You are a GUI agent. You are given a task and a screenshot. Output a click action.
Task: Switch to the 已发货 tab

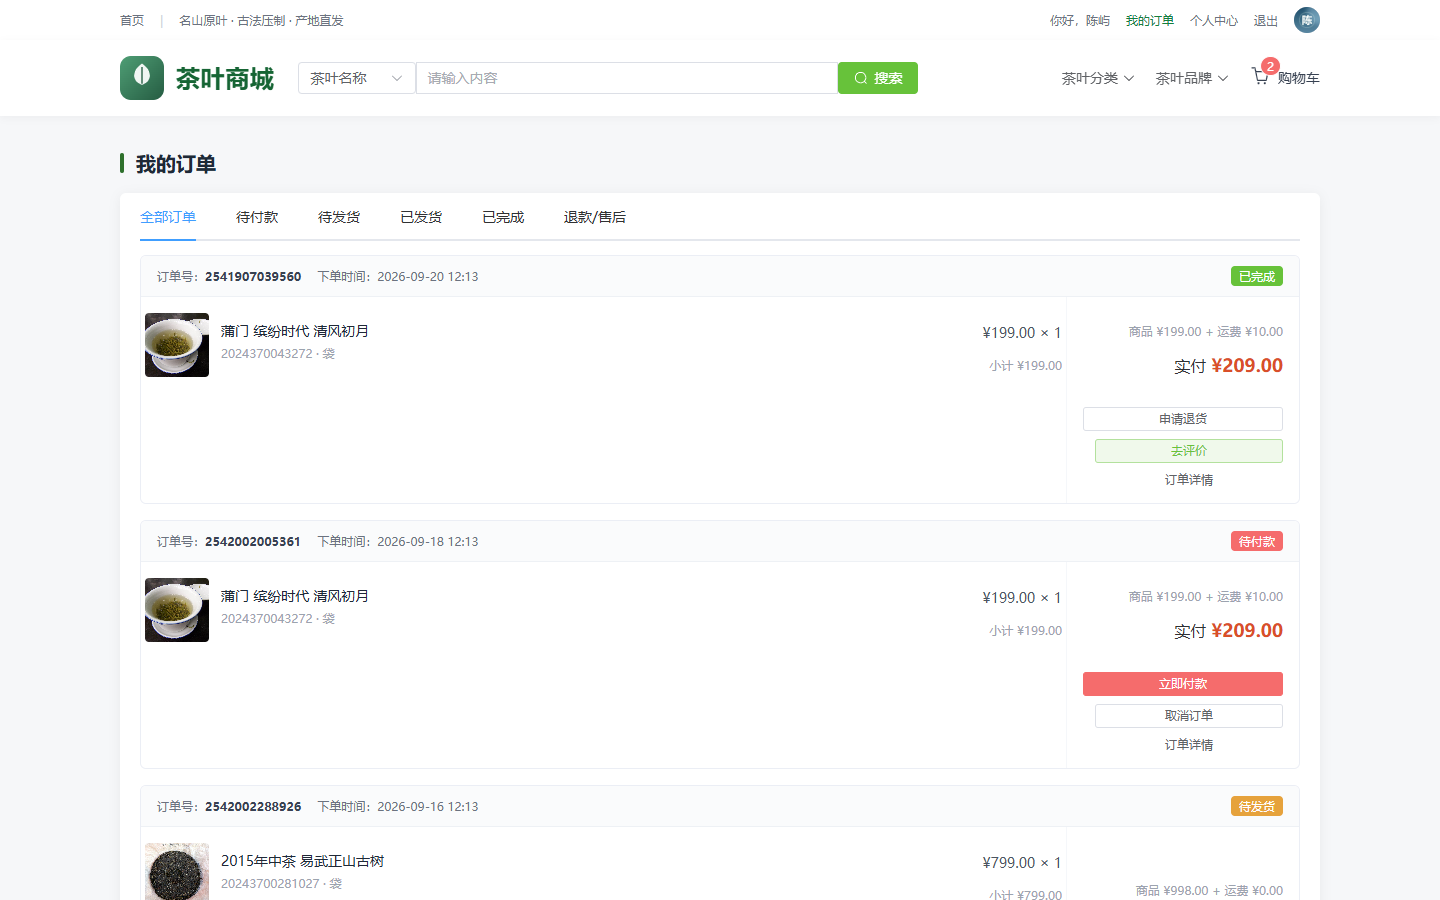pyautogui.click(x=421, y=217)
